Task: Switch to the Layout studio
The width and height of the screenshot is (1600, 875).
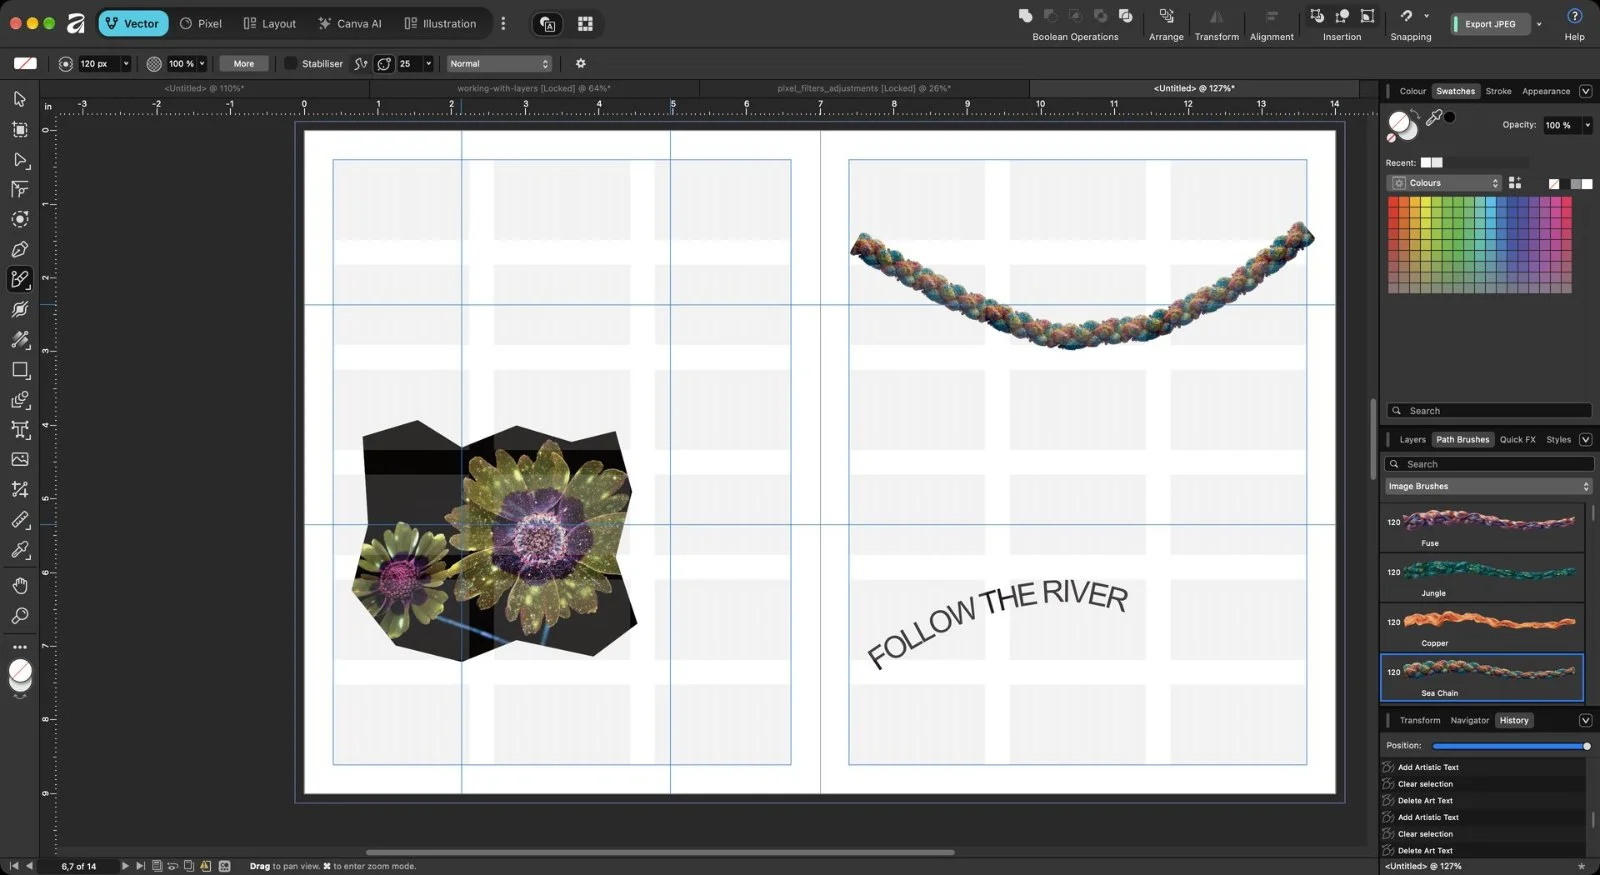Action: click(270, 23)
